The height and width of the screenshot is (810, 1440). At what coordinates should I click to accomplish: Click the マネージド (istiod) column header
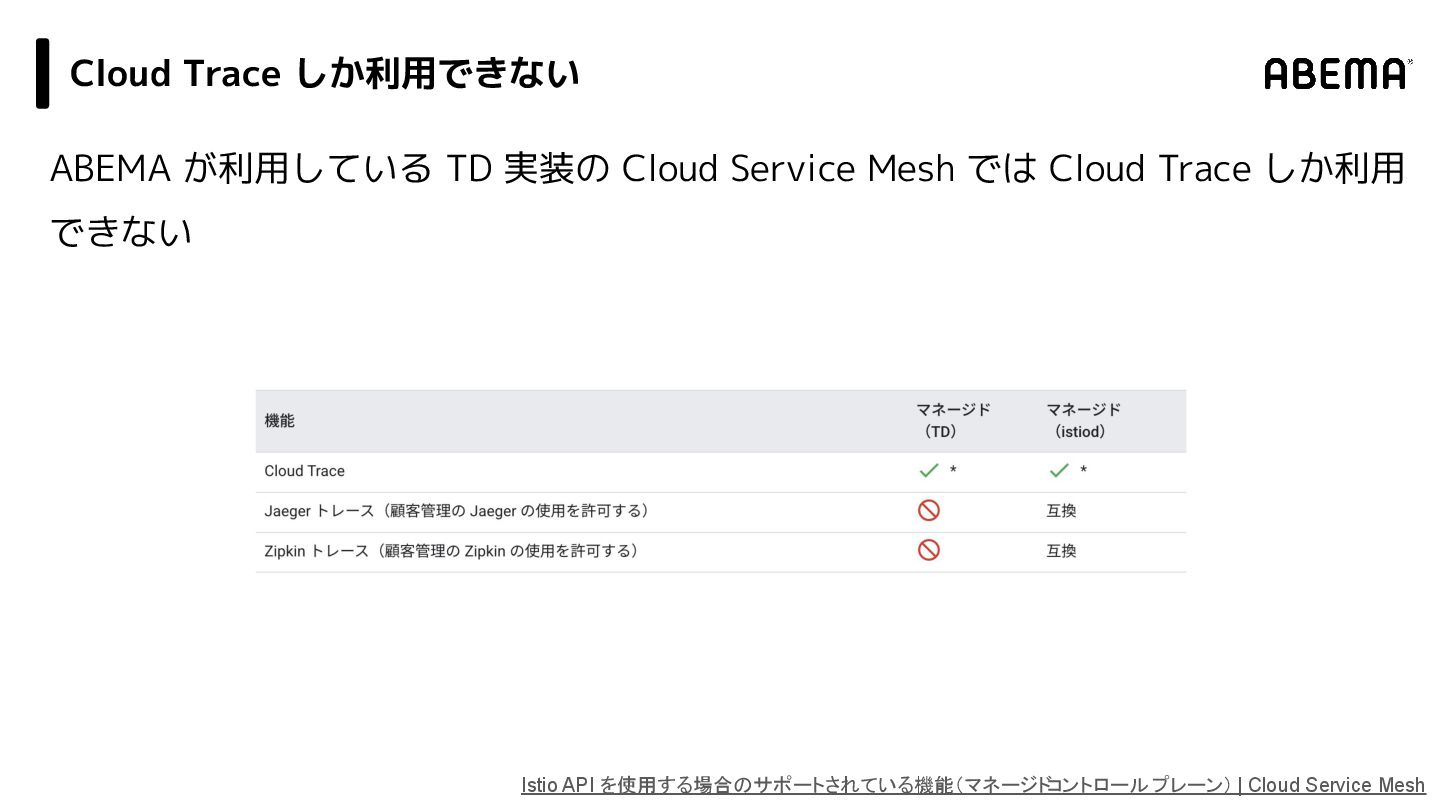point(1083,421)
